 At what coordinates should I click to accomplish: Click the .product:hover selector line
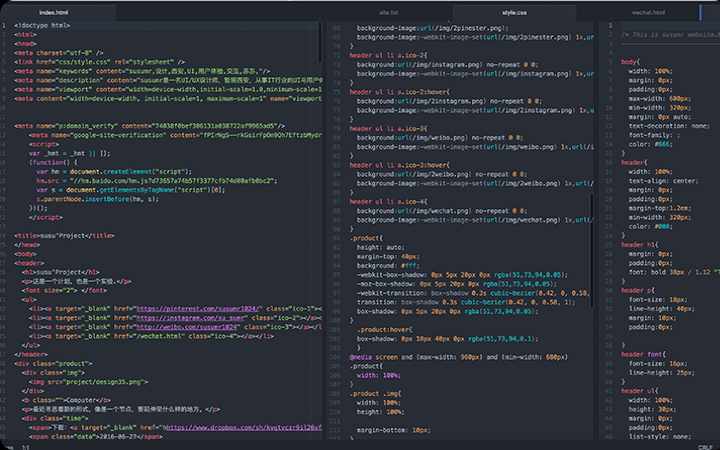(x=384, y=328)
